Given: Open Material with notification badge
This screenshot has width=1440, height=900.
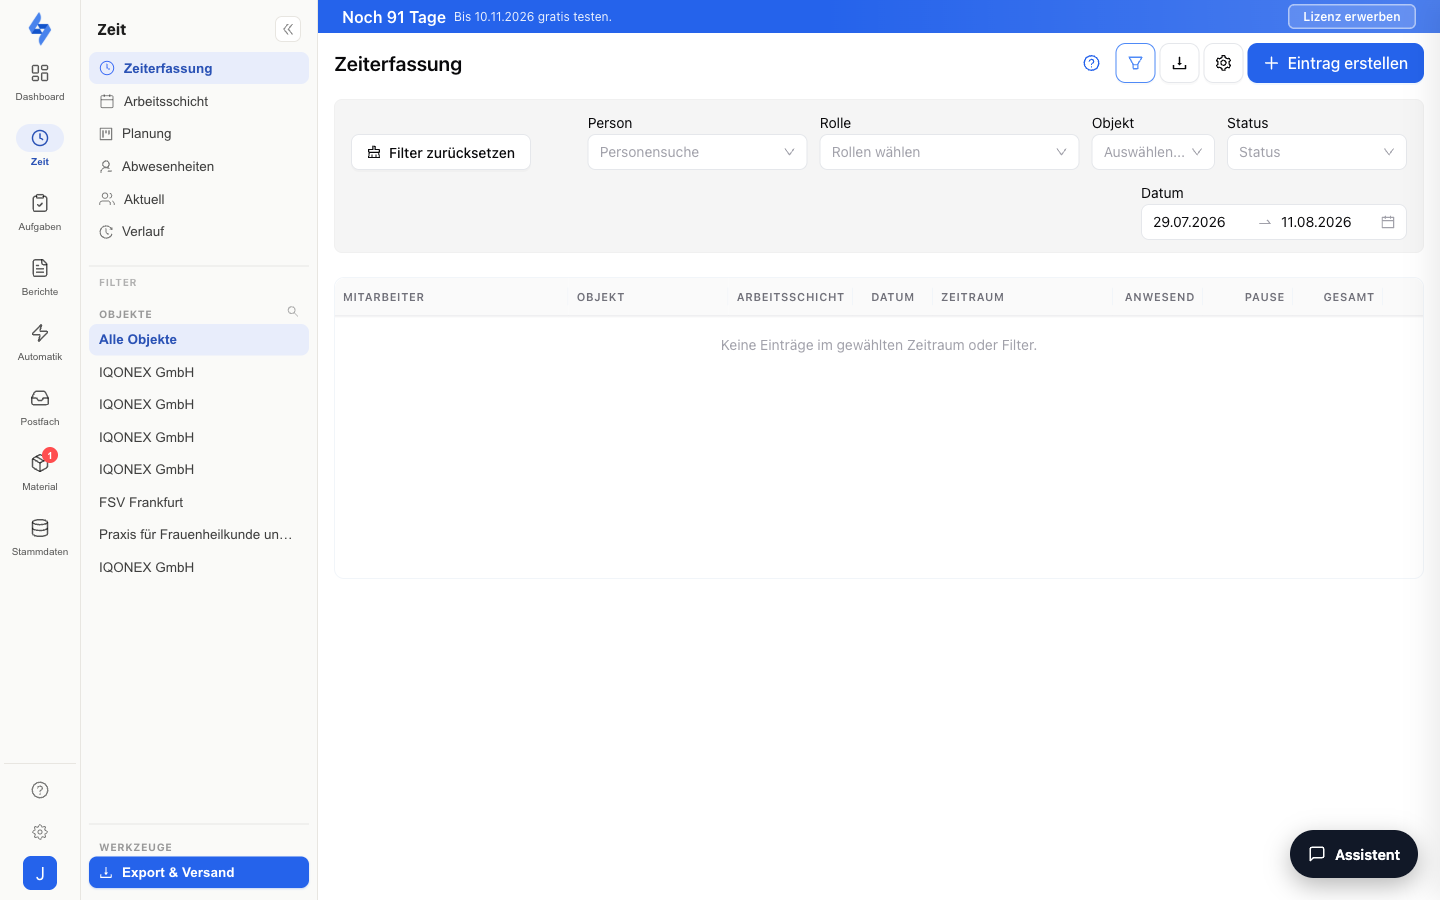Looking at the screenshot, I should coord(40,471).
